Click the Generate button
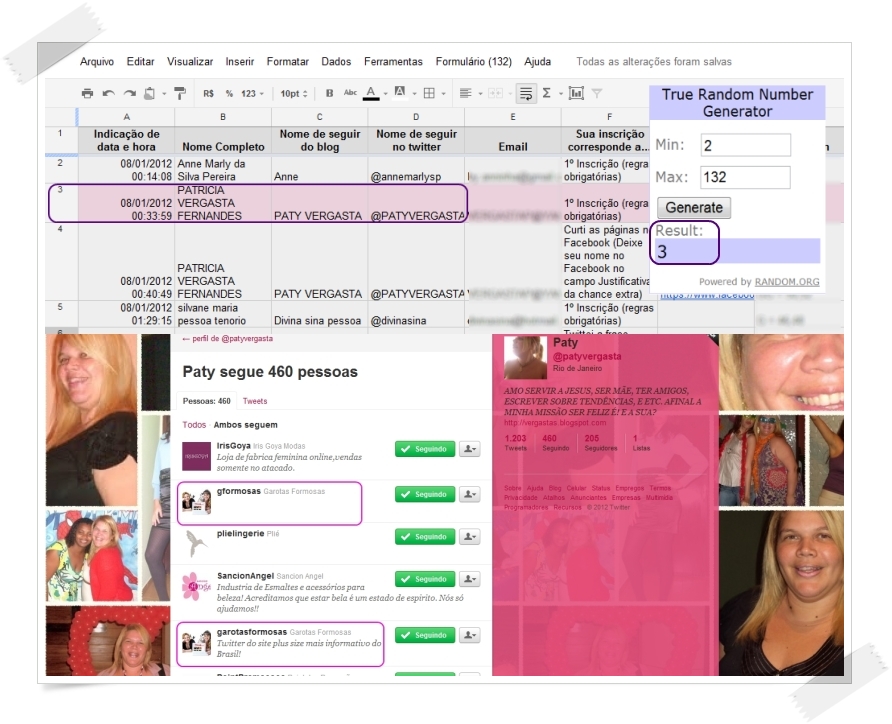892x724 pixels. (694, 208)
